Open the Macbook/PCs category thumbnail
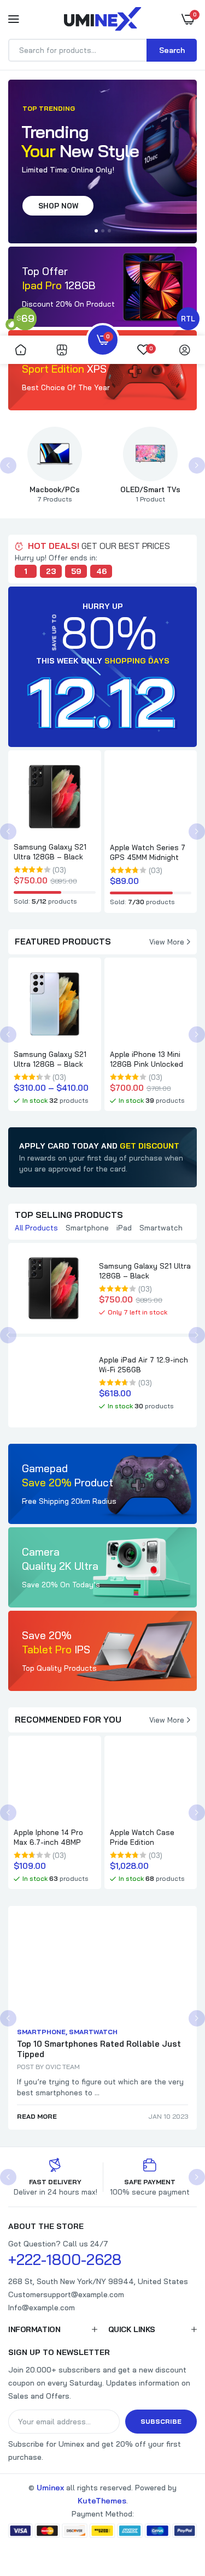The height and width of the screenshot is (2576, 205). (54, 454)
